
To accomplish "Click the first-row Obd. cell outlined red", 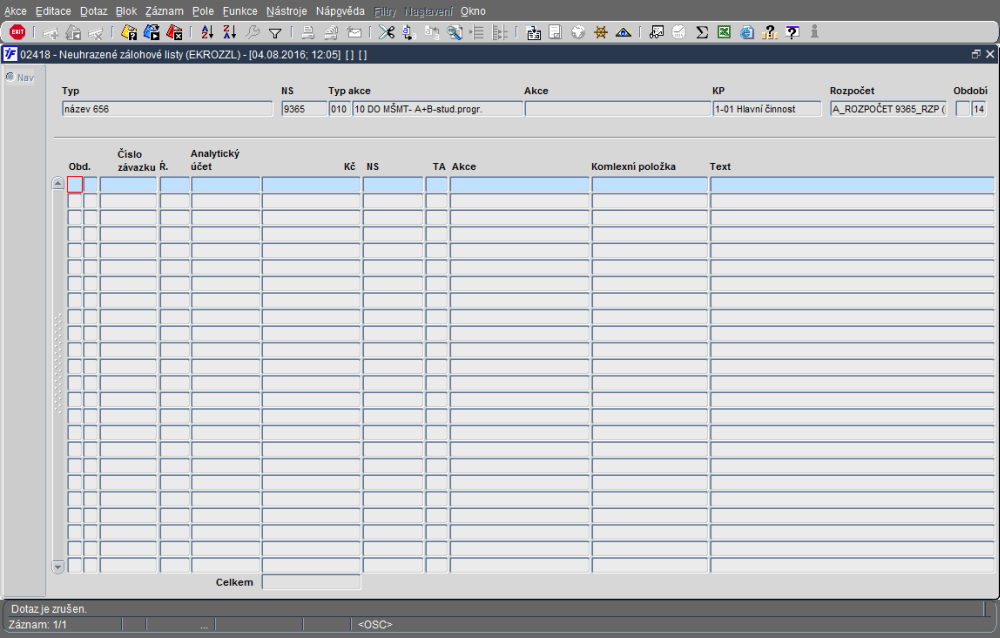I will pyautogui.click(x=75, y=184).
